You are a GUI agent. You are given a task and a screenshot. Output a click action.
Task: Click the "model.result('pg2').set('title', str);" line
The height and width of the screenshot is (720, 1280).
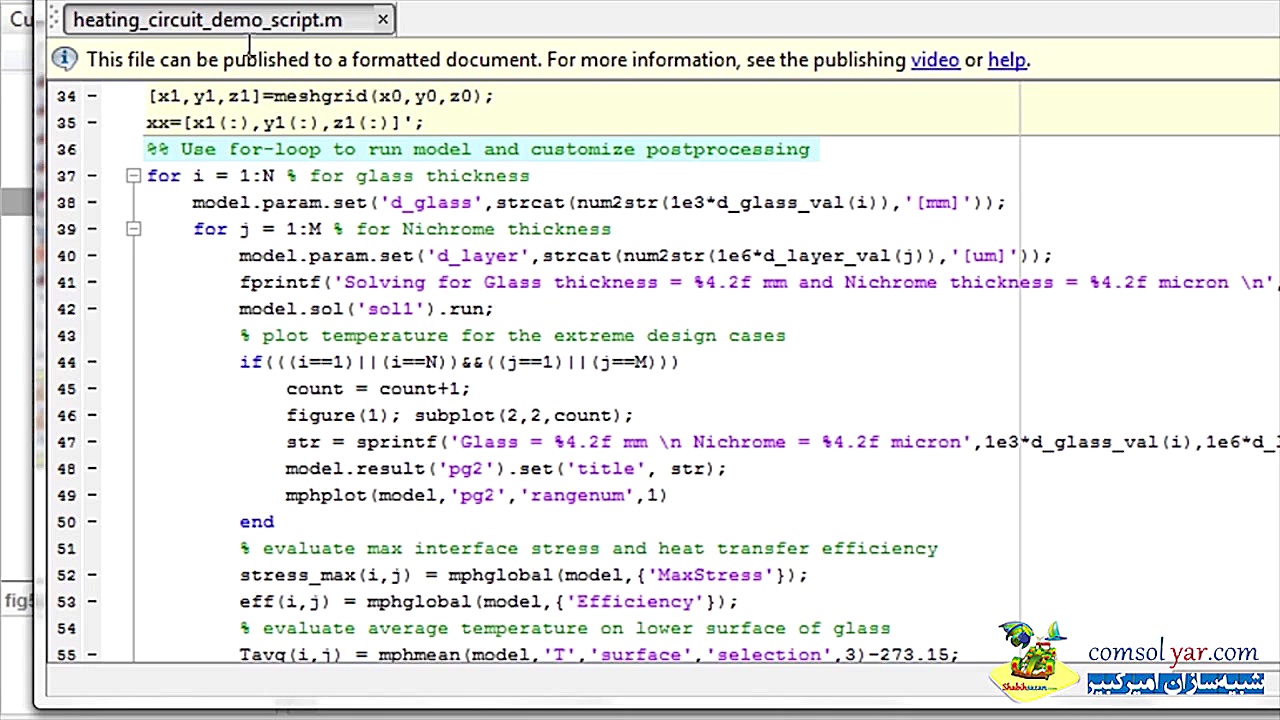pyautogui.click(x=506, y=469)
